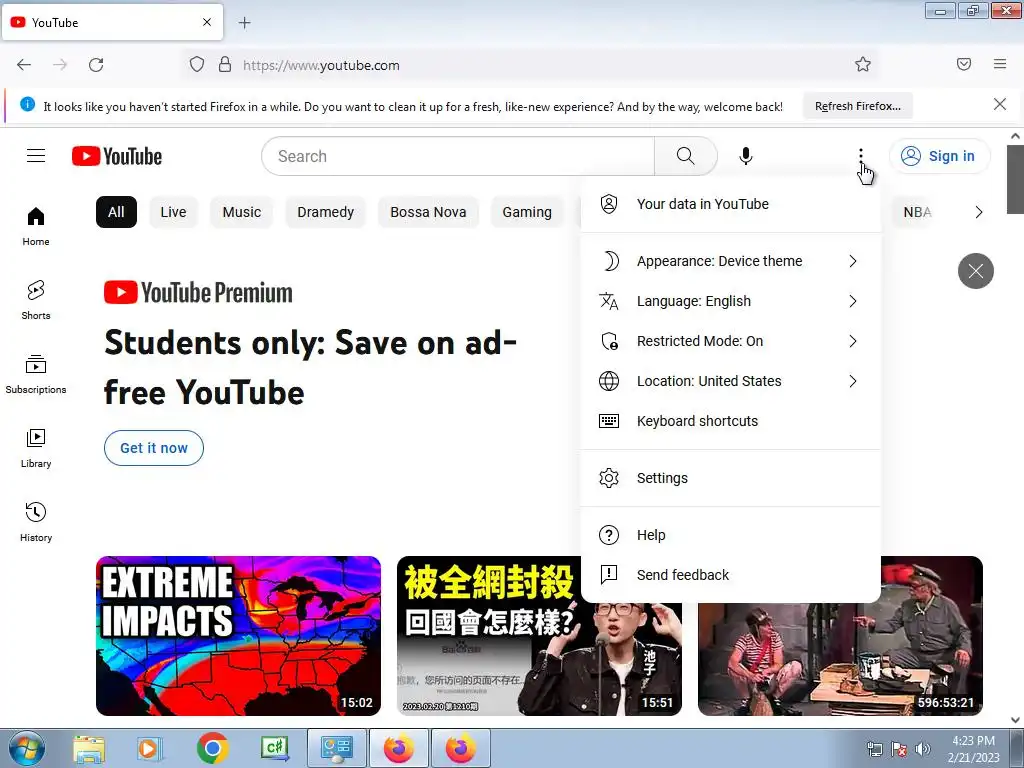Viewport: 1024px width, 768px height.
Task: Click the Sign in button
Action: pyautogui.click(x=939, y=156)
